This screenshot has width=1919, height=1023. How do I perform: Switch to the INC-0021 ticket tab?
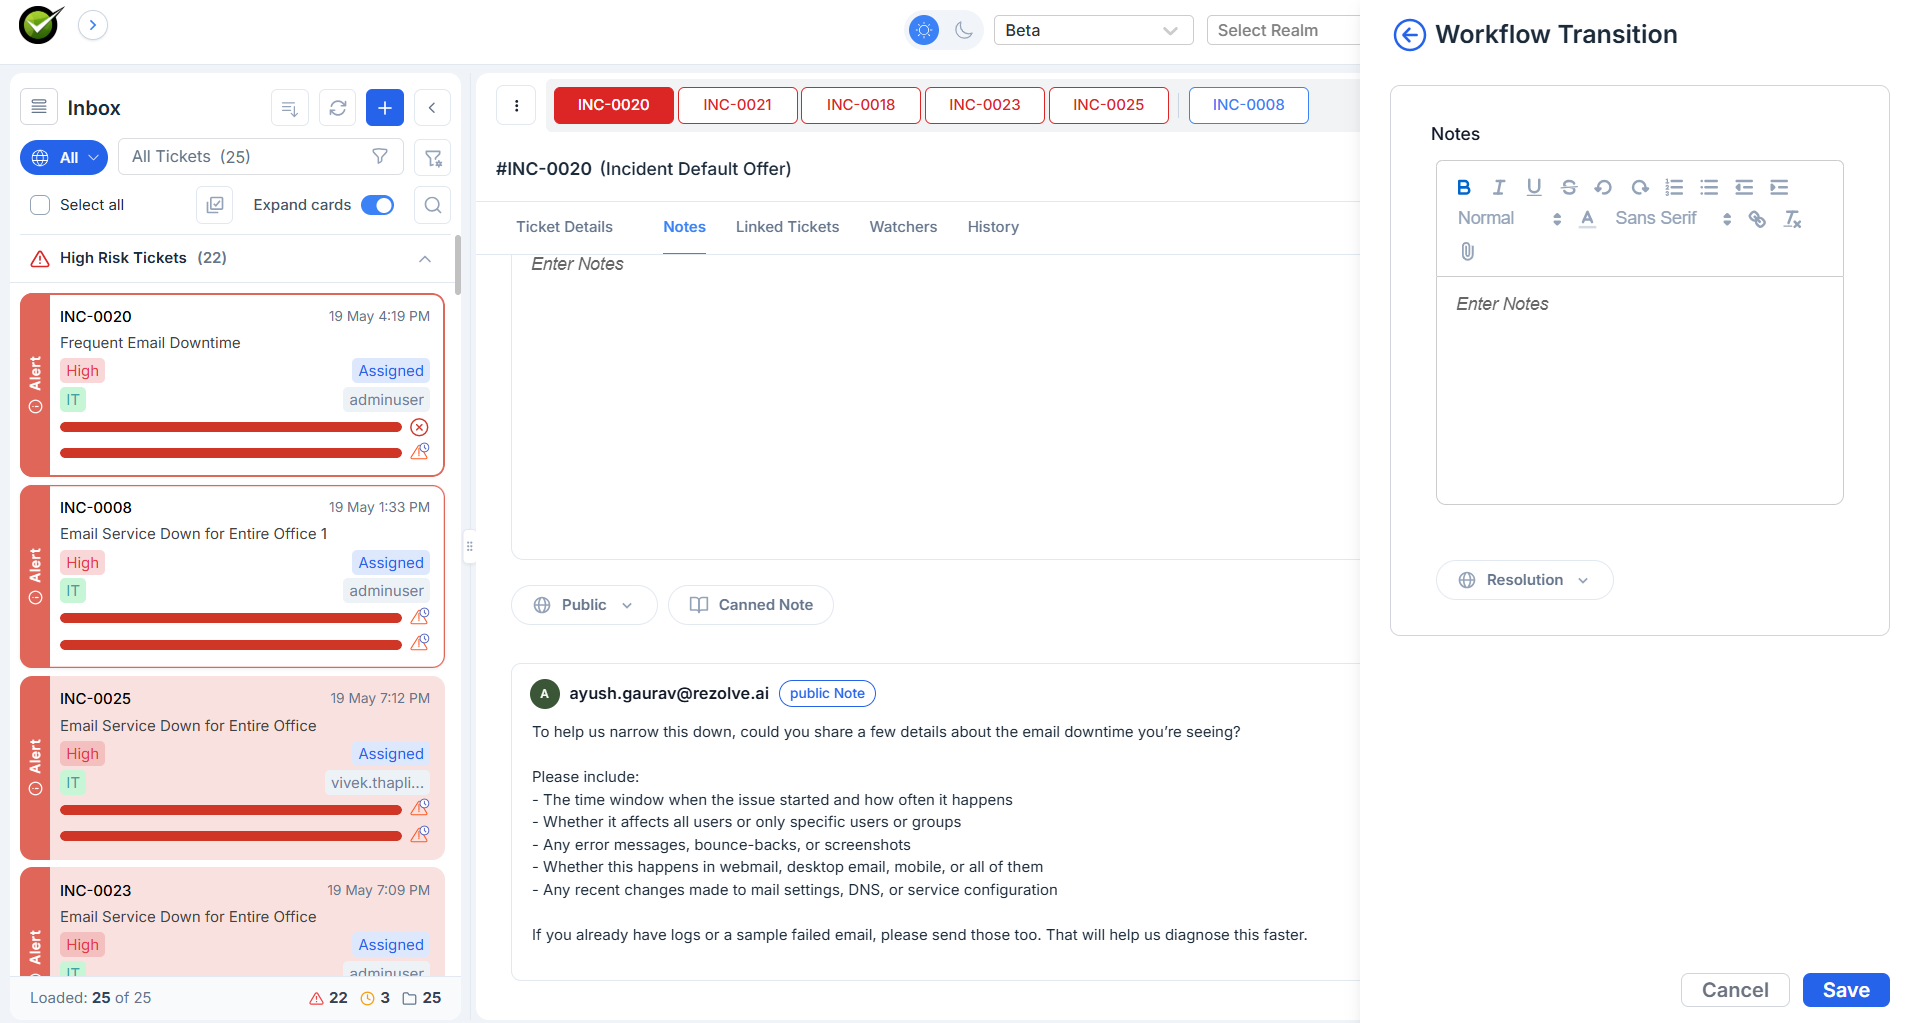click(x=737, y=105)
